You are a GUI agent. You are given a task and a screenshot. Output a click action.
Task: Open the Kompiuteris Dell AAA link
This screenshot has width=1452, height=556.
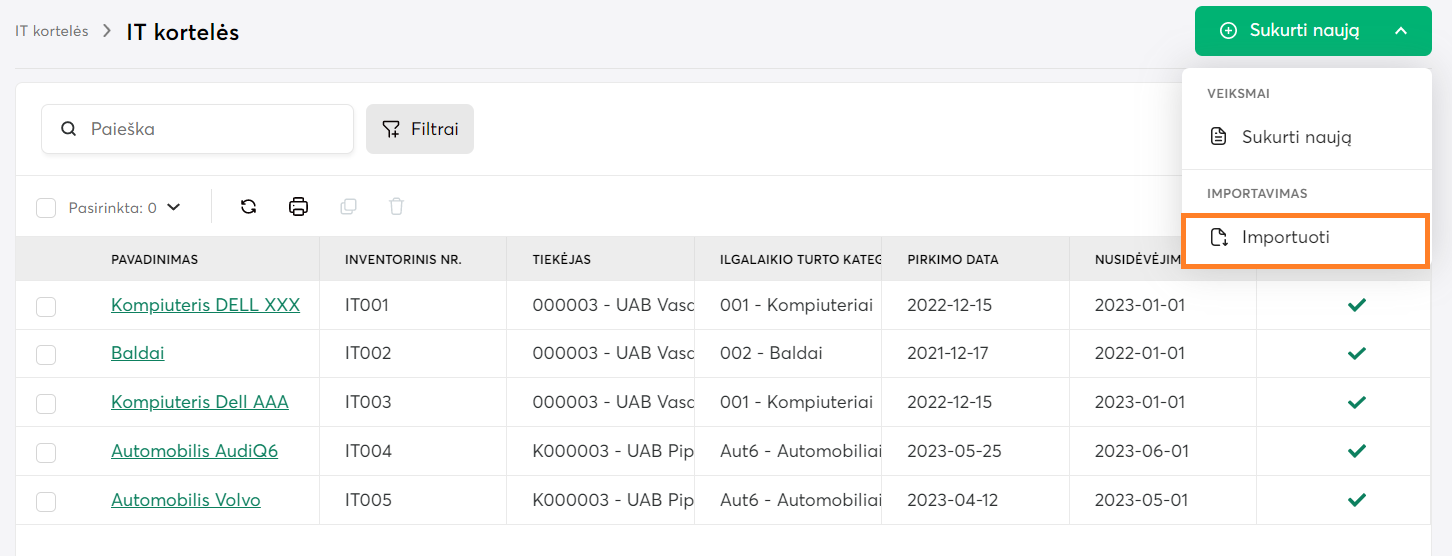tap(200, 402)
